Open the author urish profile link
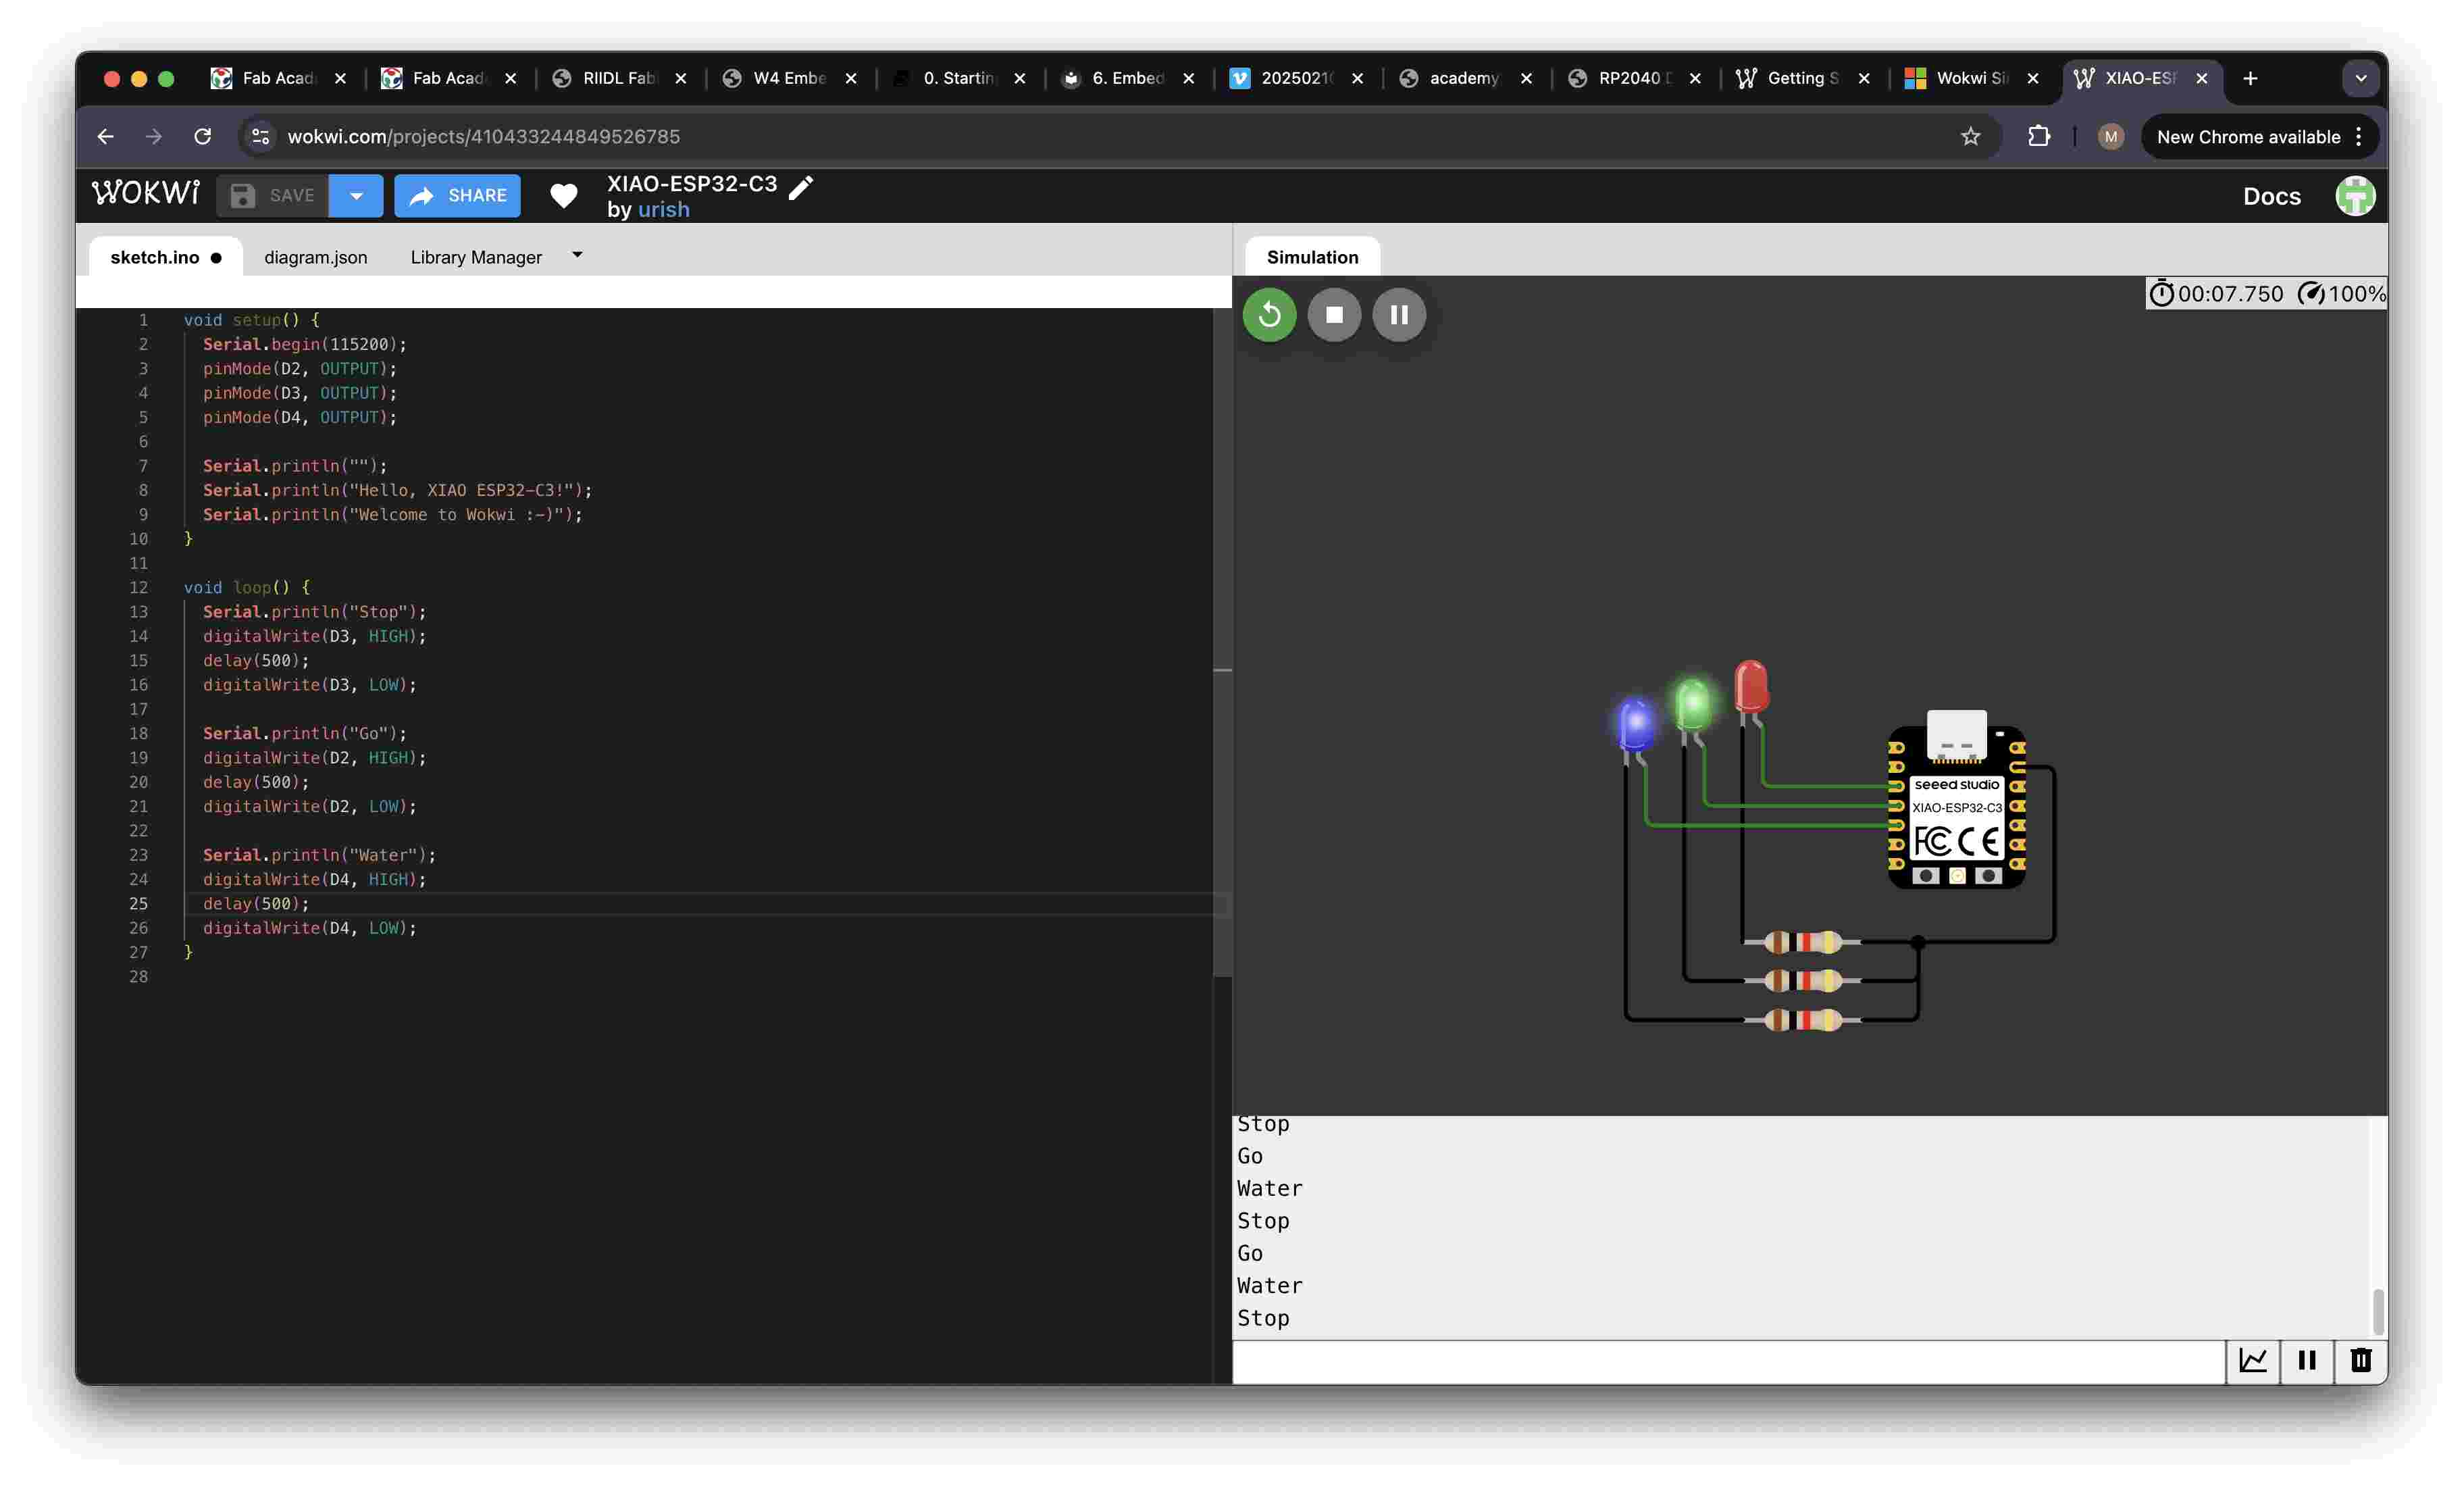The image size is (2464, 1485). click(664, 210)
